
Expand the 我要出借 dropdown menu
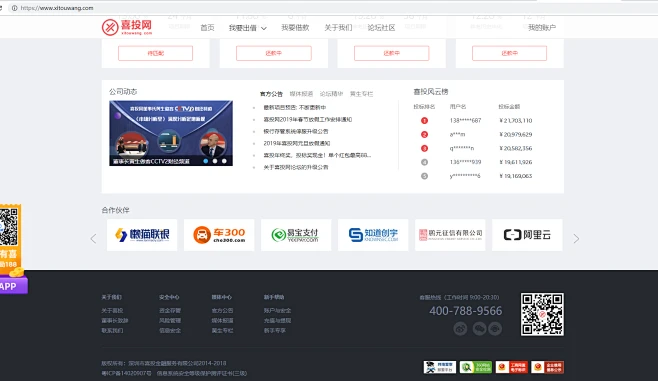(248, 28)
